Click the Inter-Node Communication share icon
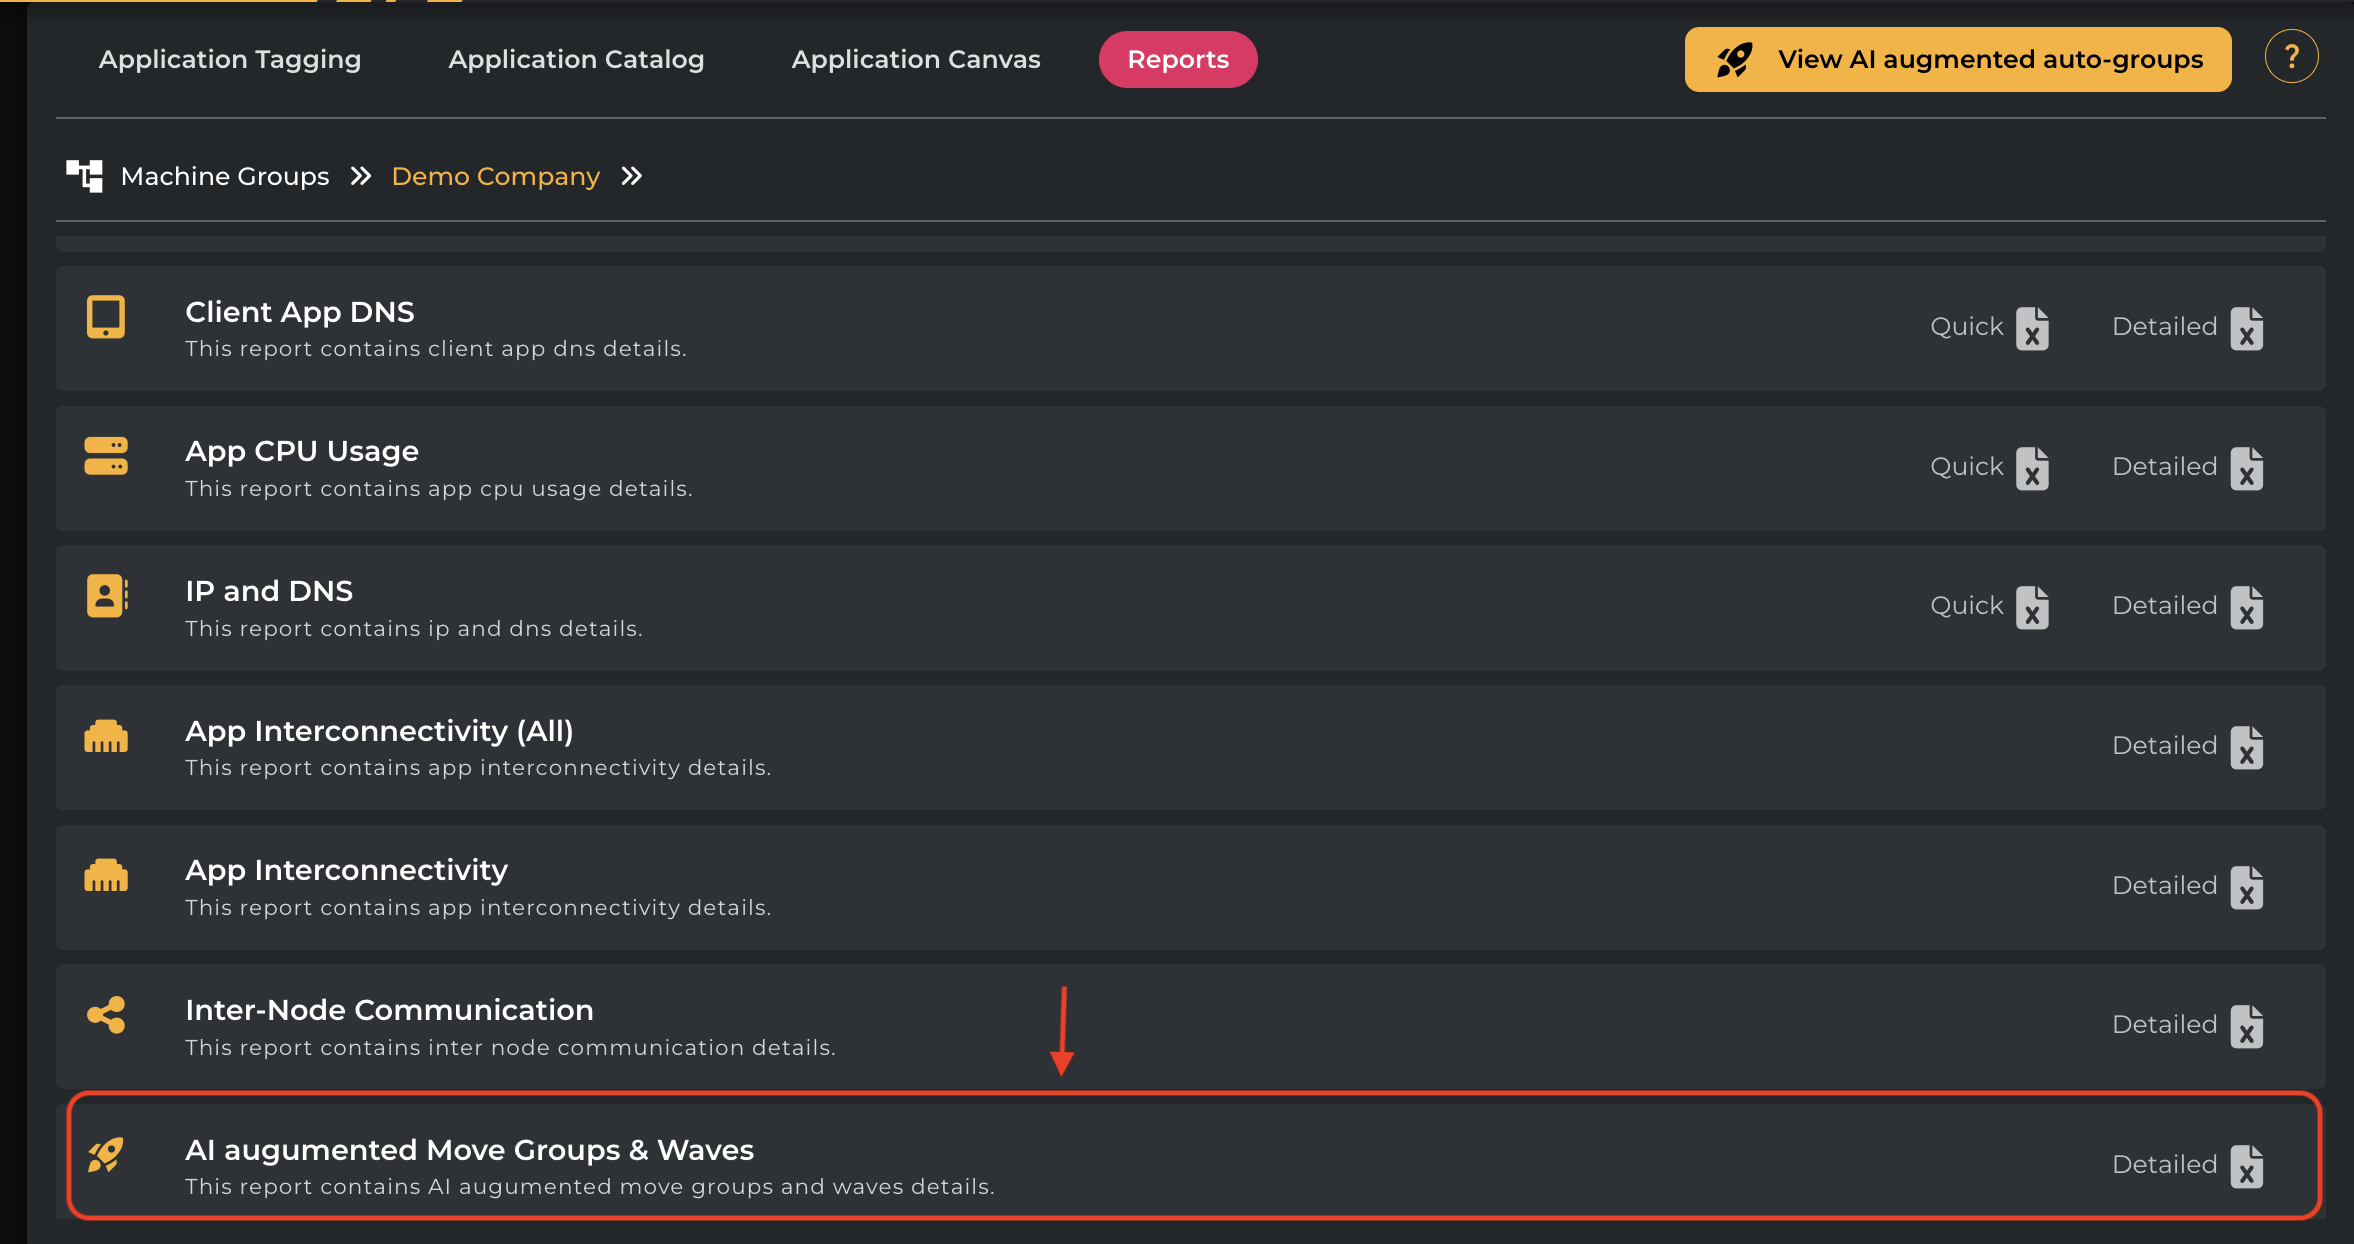Viewport: 2354px width, 1244px height. pos(106,1015)
